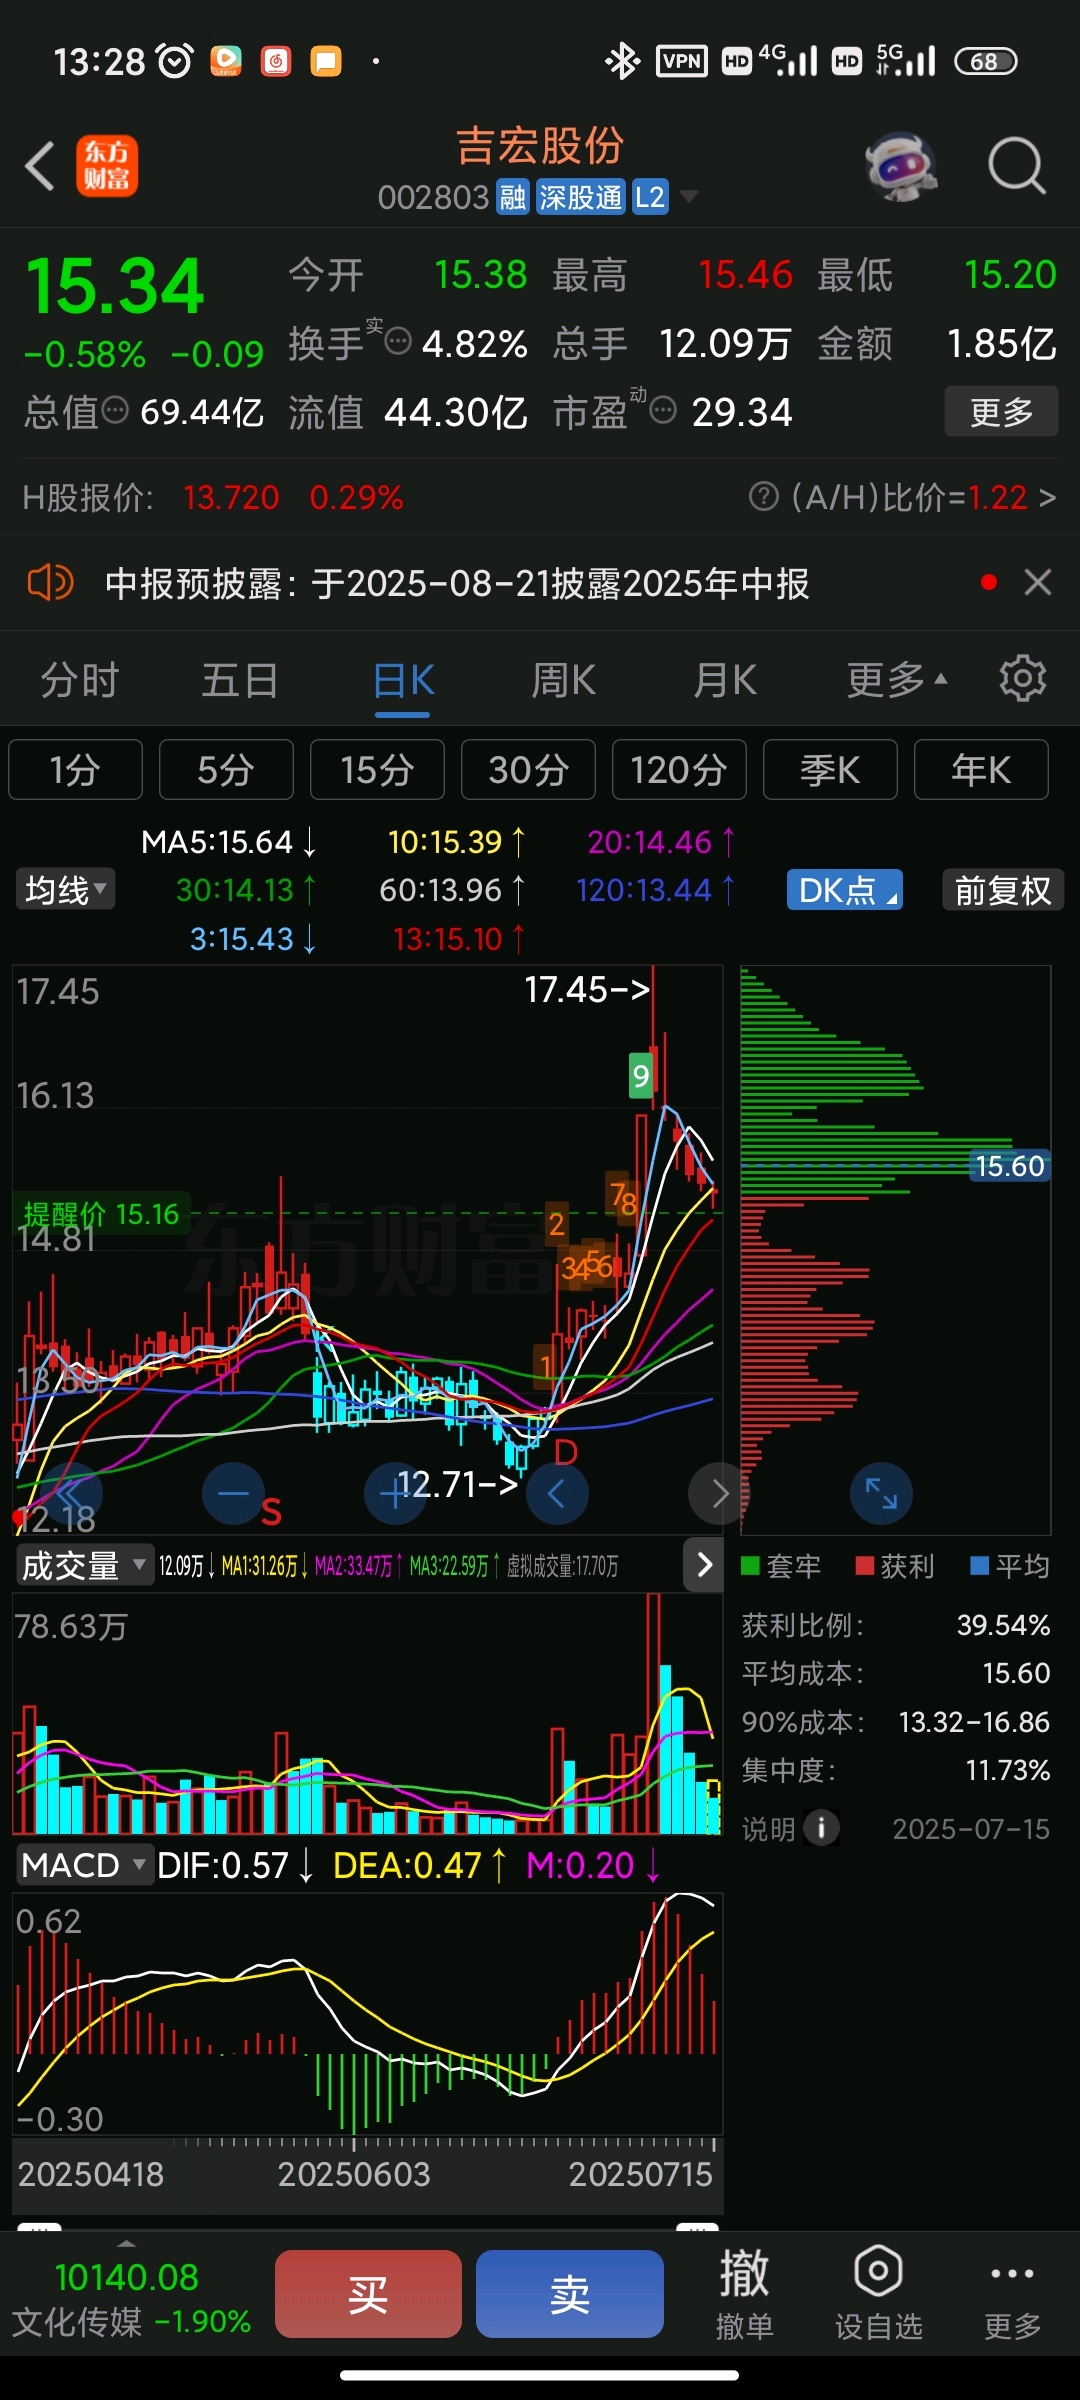Tap the 更多 quote details button
The width and height of the screenshot is (1080, 2400).
tap(1001, 411)
